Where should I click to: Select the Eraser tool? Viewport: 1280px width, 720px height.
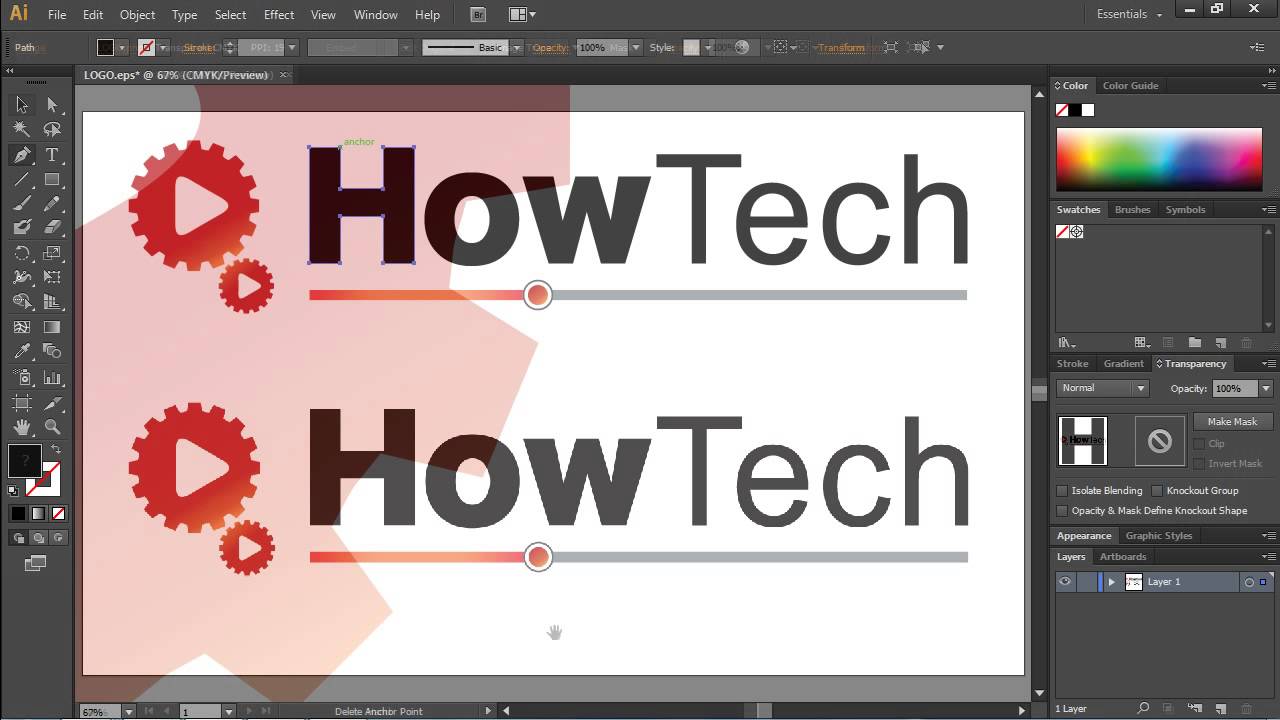click(52, 228)
